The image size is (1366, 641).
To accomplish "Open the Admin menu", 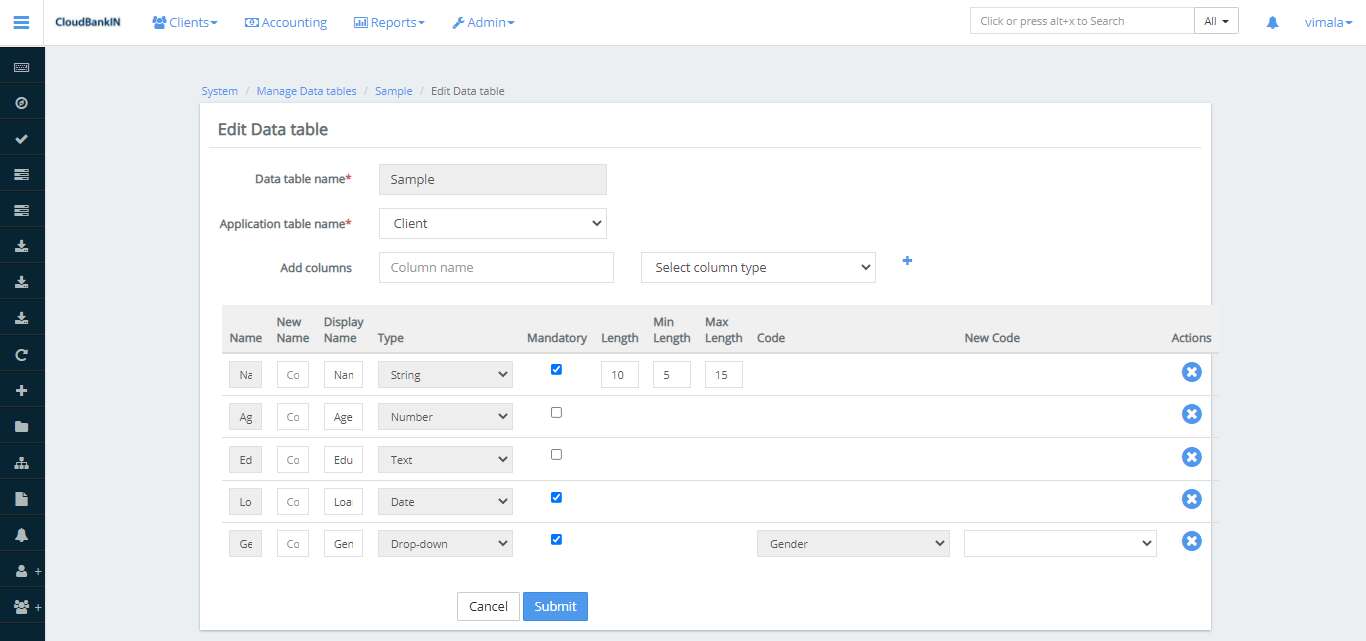I will [483, 22].
